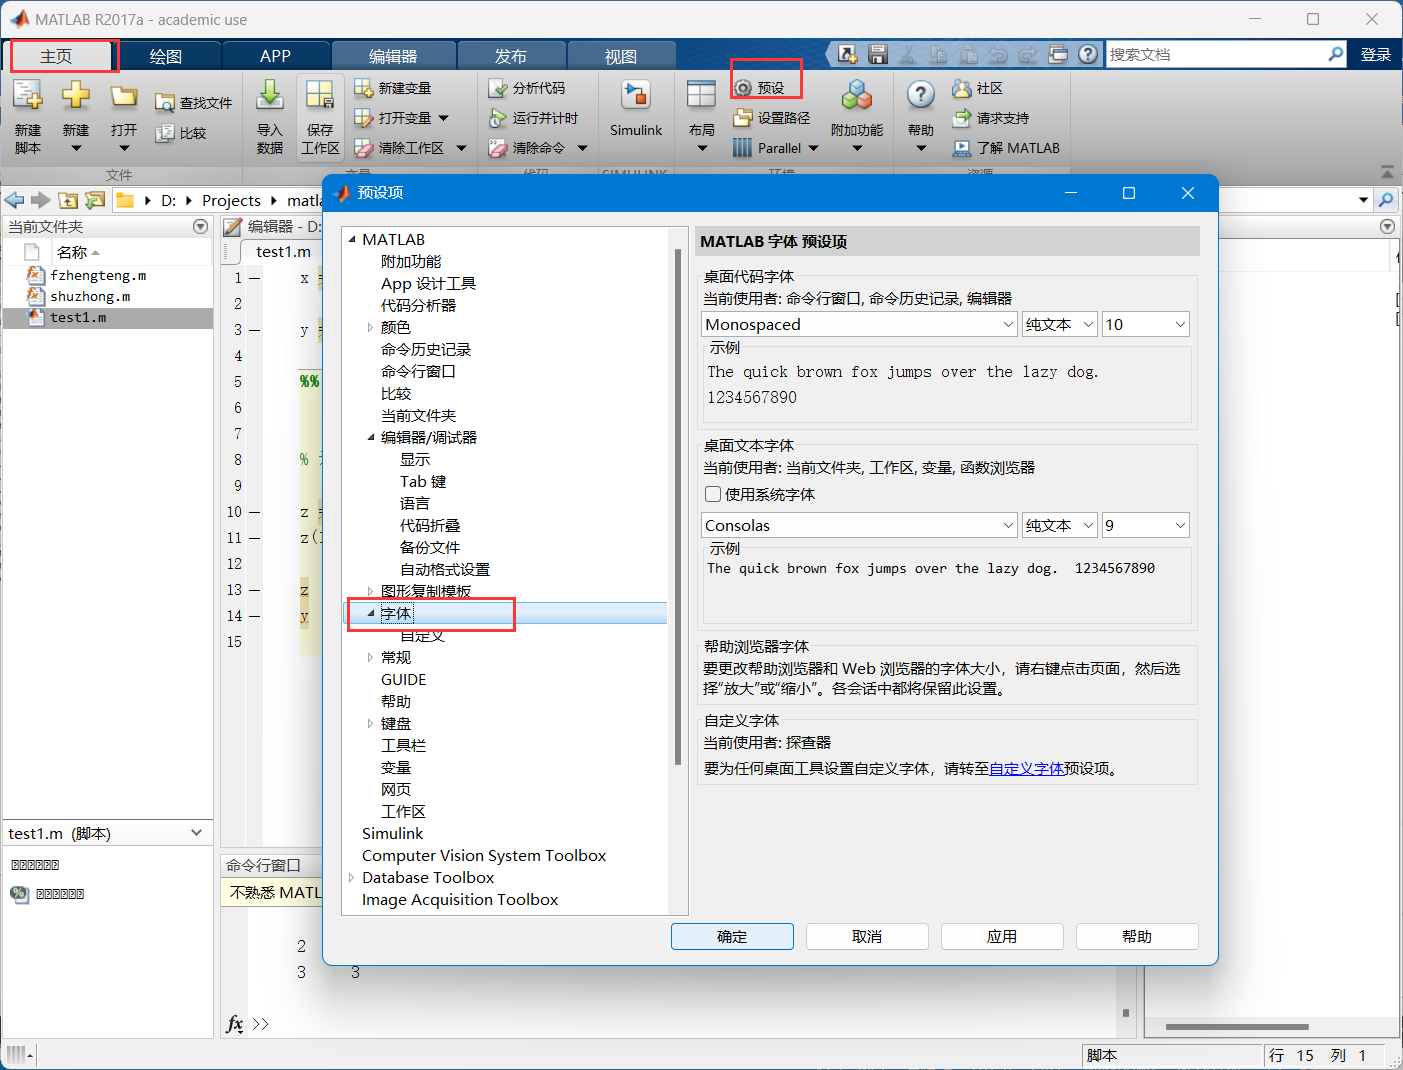Expand the General (常规) tree node
1403x1070 pixels.
coord(370,658)
